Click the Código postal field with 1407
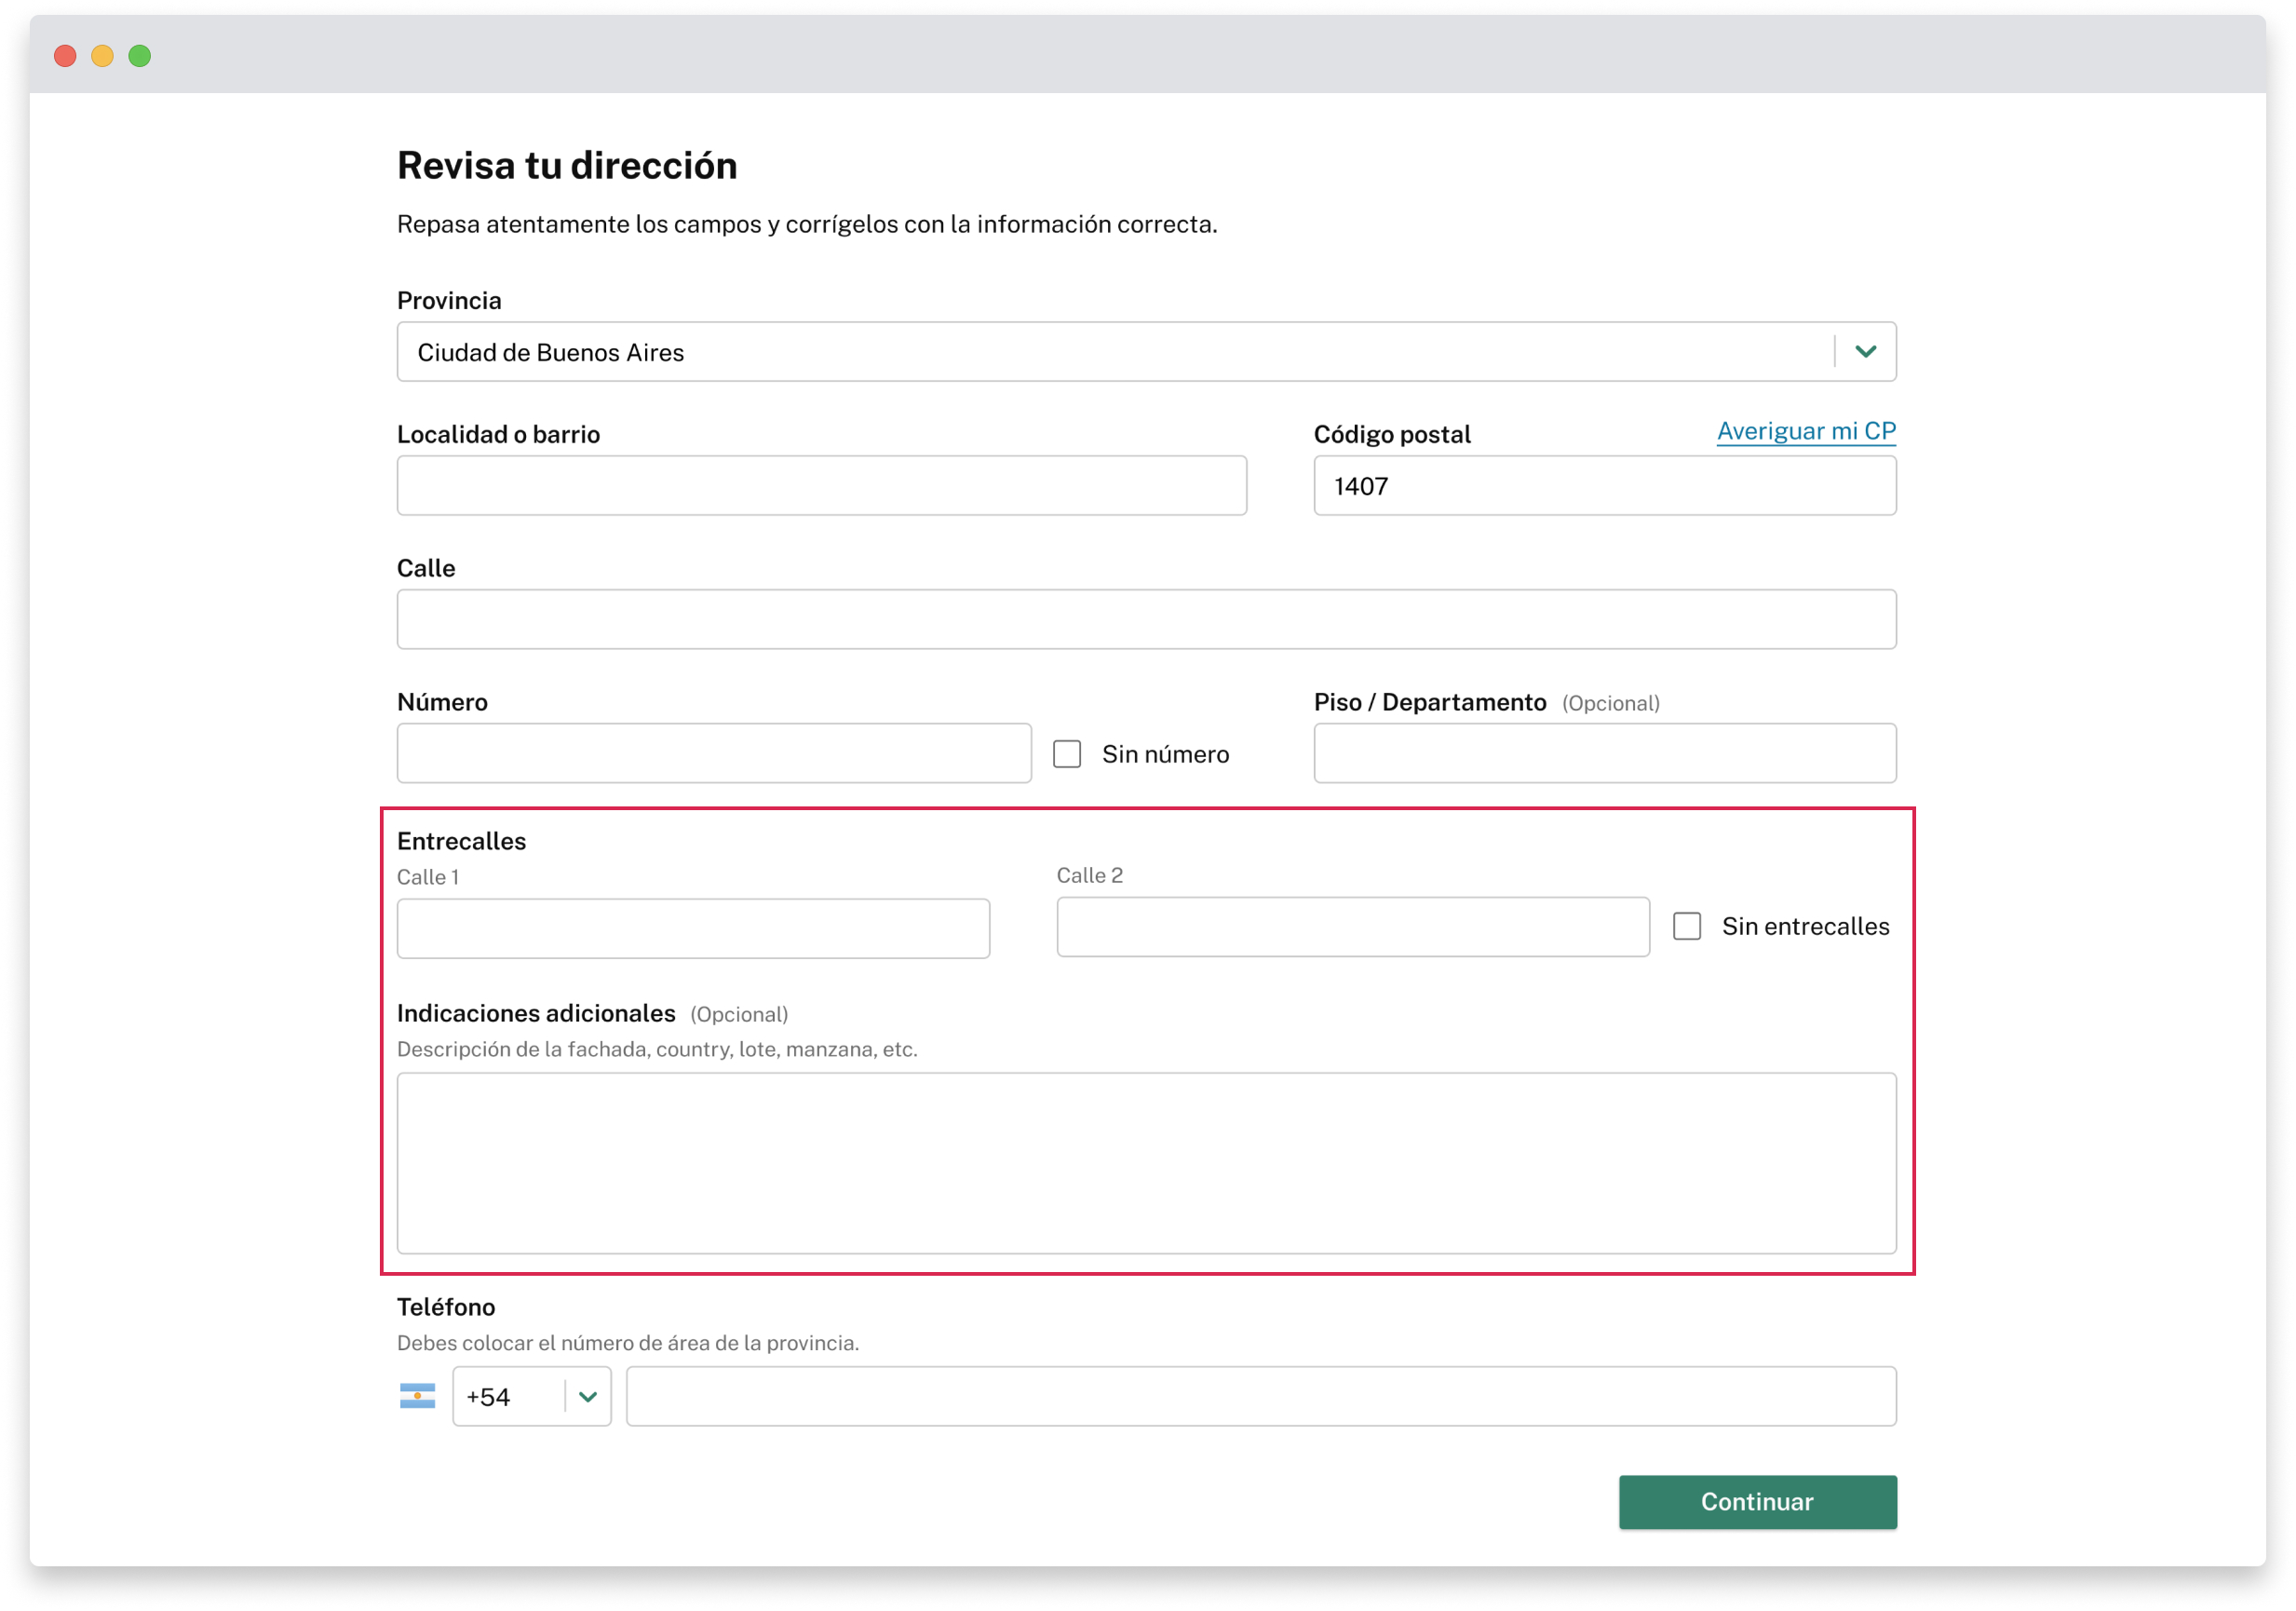 coord(1604,486)
